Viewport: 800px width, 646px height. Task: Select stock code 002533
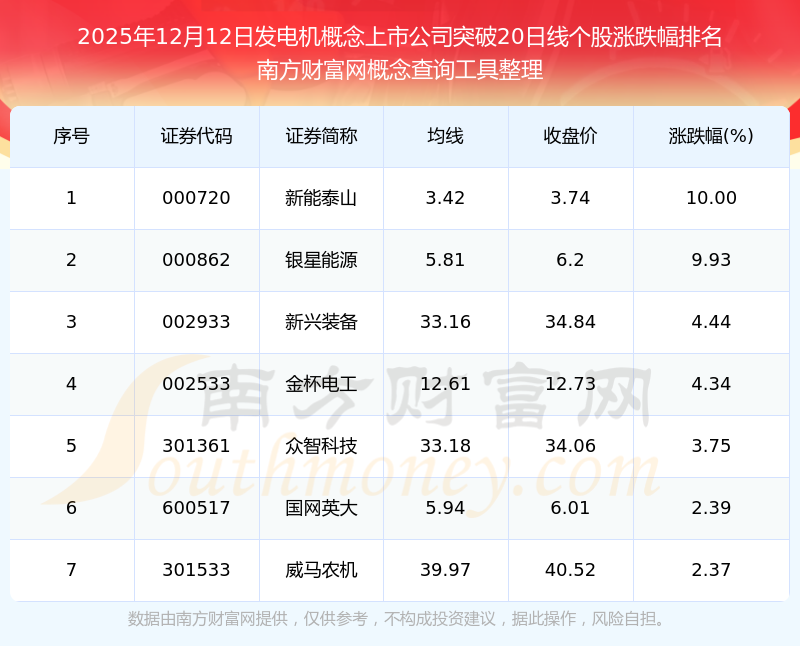[196, 384]
